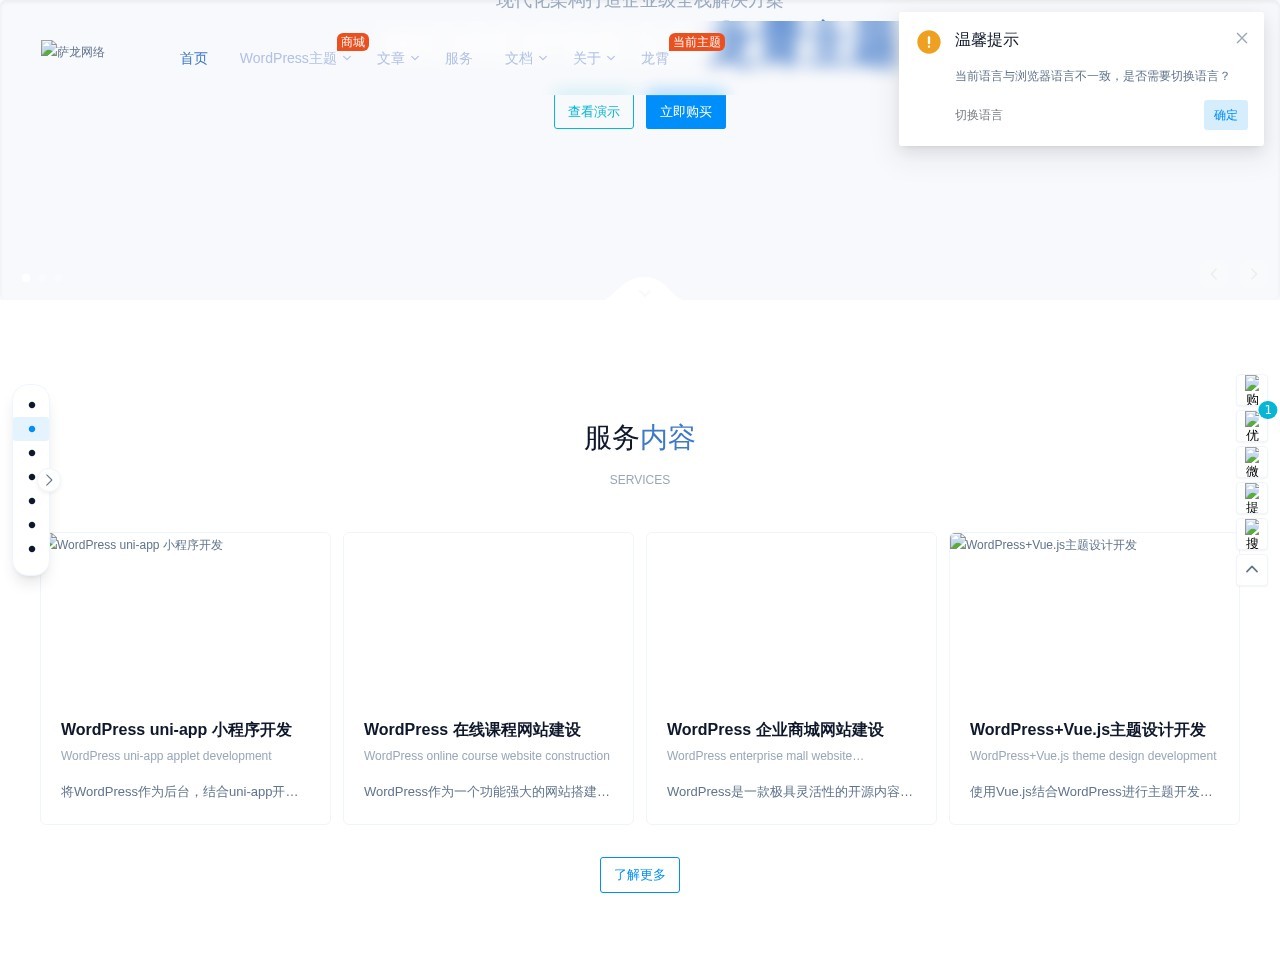Click the back-to-top arrow in right sidebar
This screenshot has height=960, width=1280.
click(1252, 569)
